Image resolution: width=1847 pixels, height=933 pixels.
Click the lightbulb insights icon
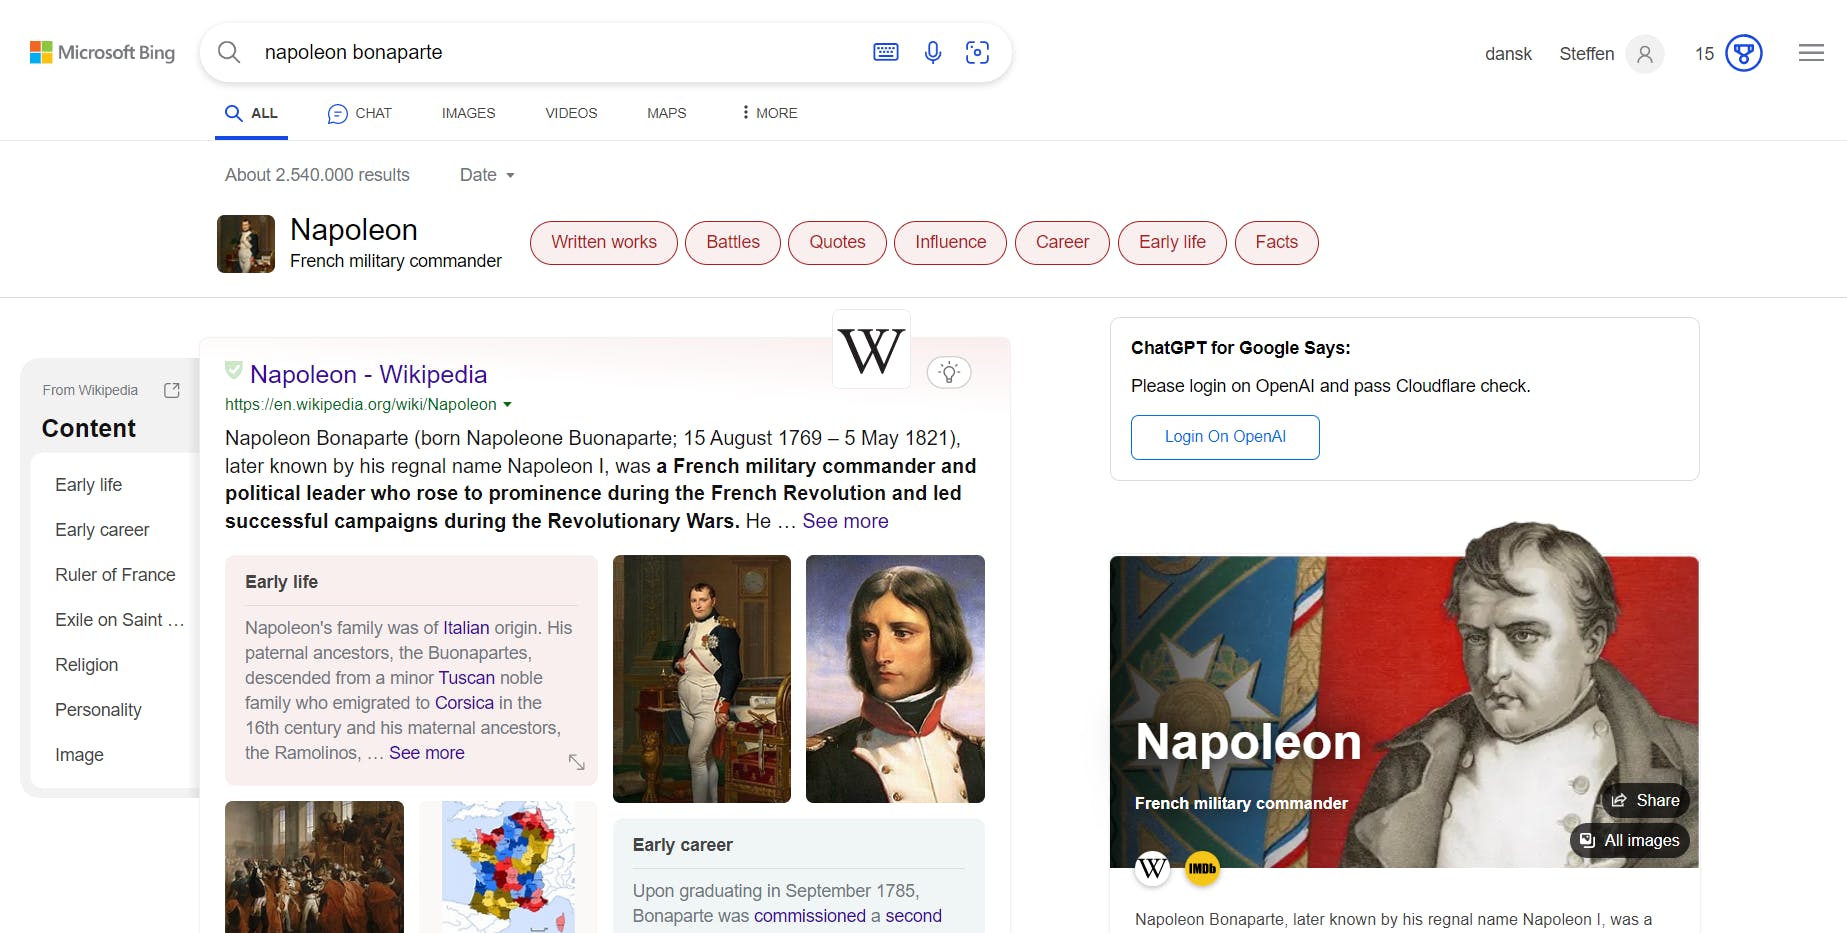point(949,373)
